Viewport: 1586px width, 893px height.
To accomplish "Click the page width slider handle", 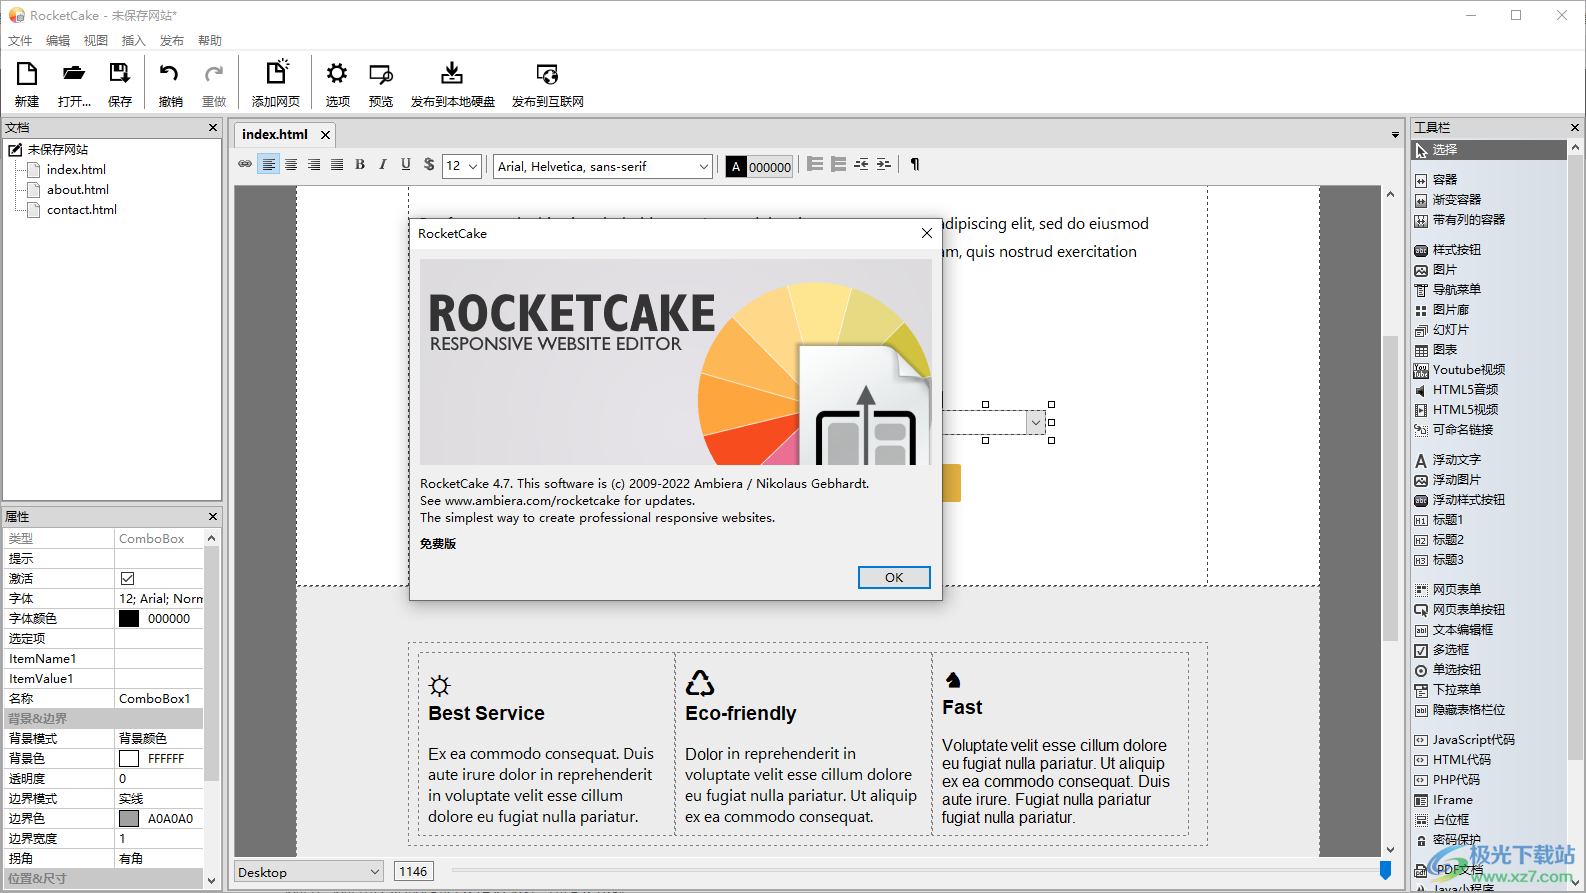I will coord(1385,871).
